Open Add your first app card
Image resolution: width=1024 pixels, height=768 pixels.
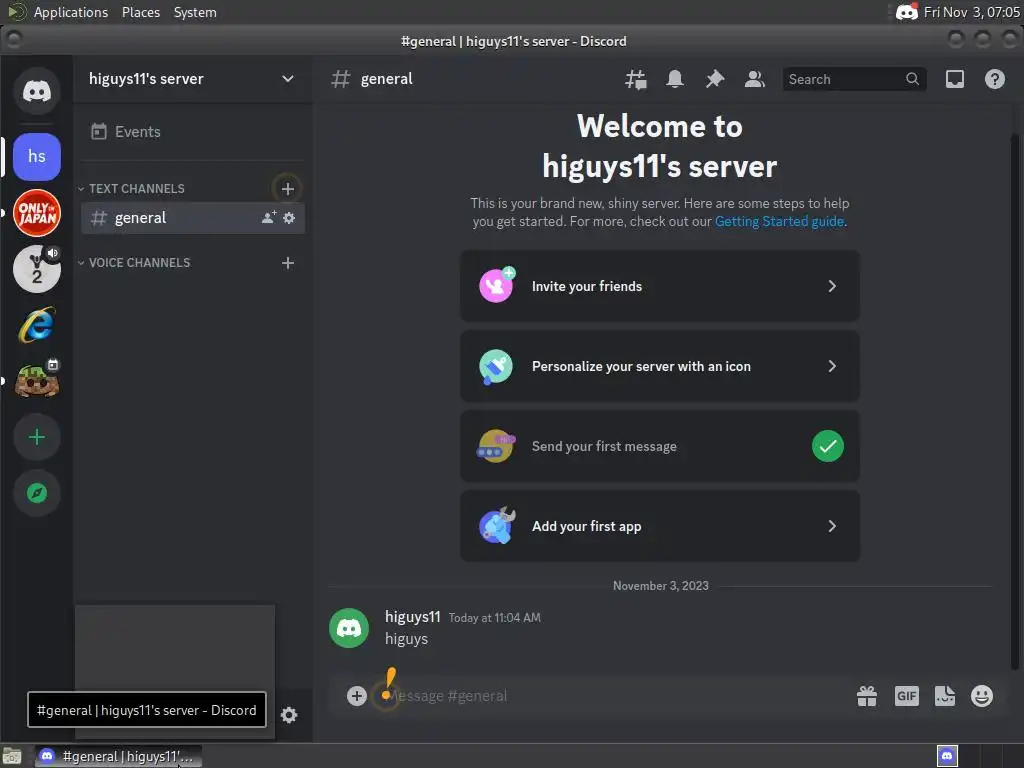660,526
